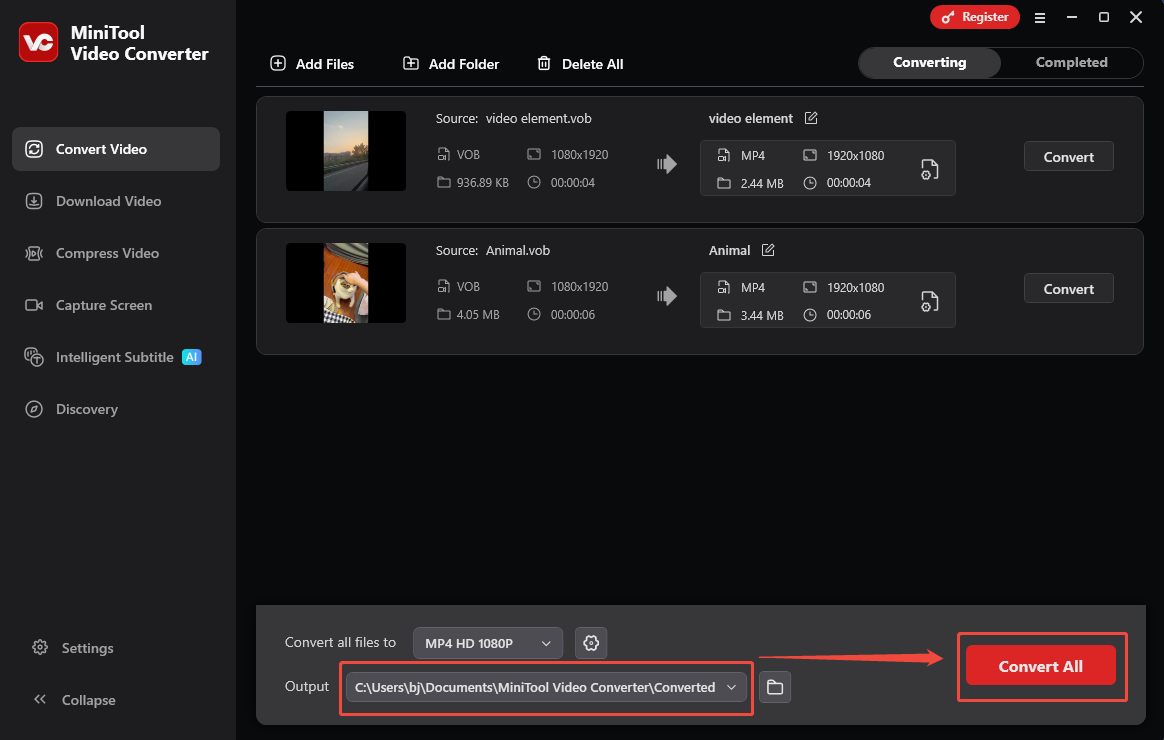Convert the Animal.vob file
Viewport: 1164px width, 740px height.
[x=1068, y=288]
